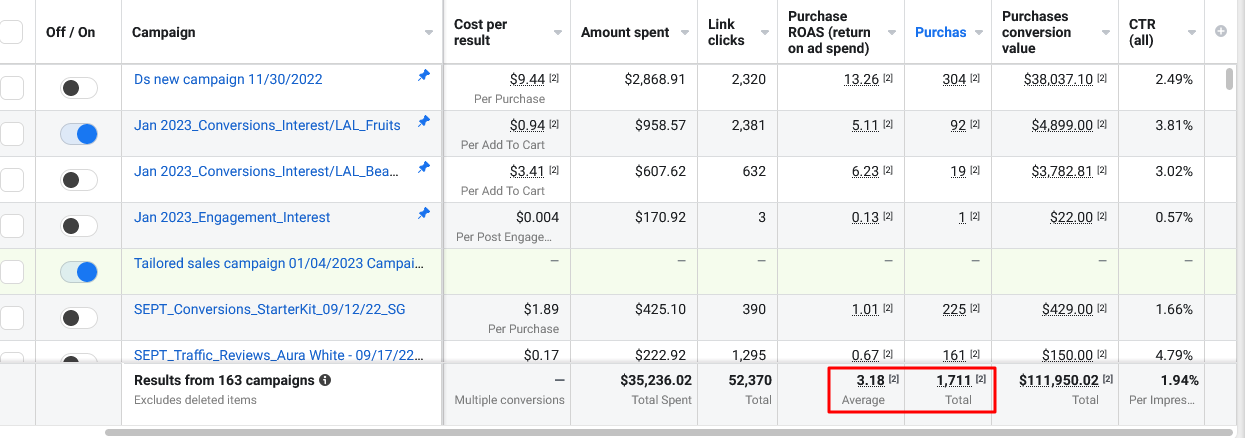
Task: Disable the Tailored sales campaign toggle
Action: point(79,272)
